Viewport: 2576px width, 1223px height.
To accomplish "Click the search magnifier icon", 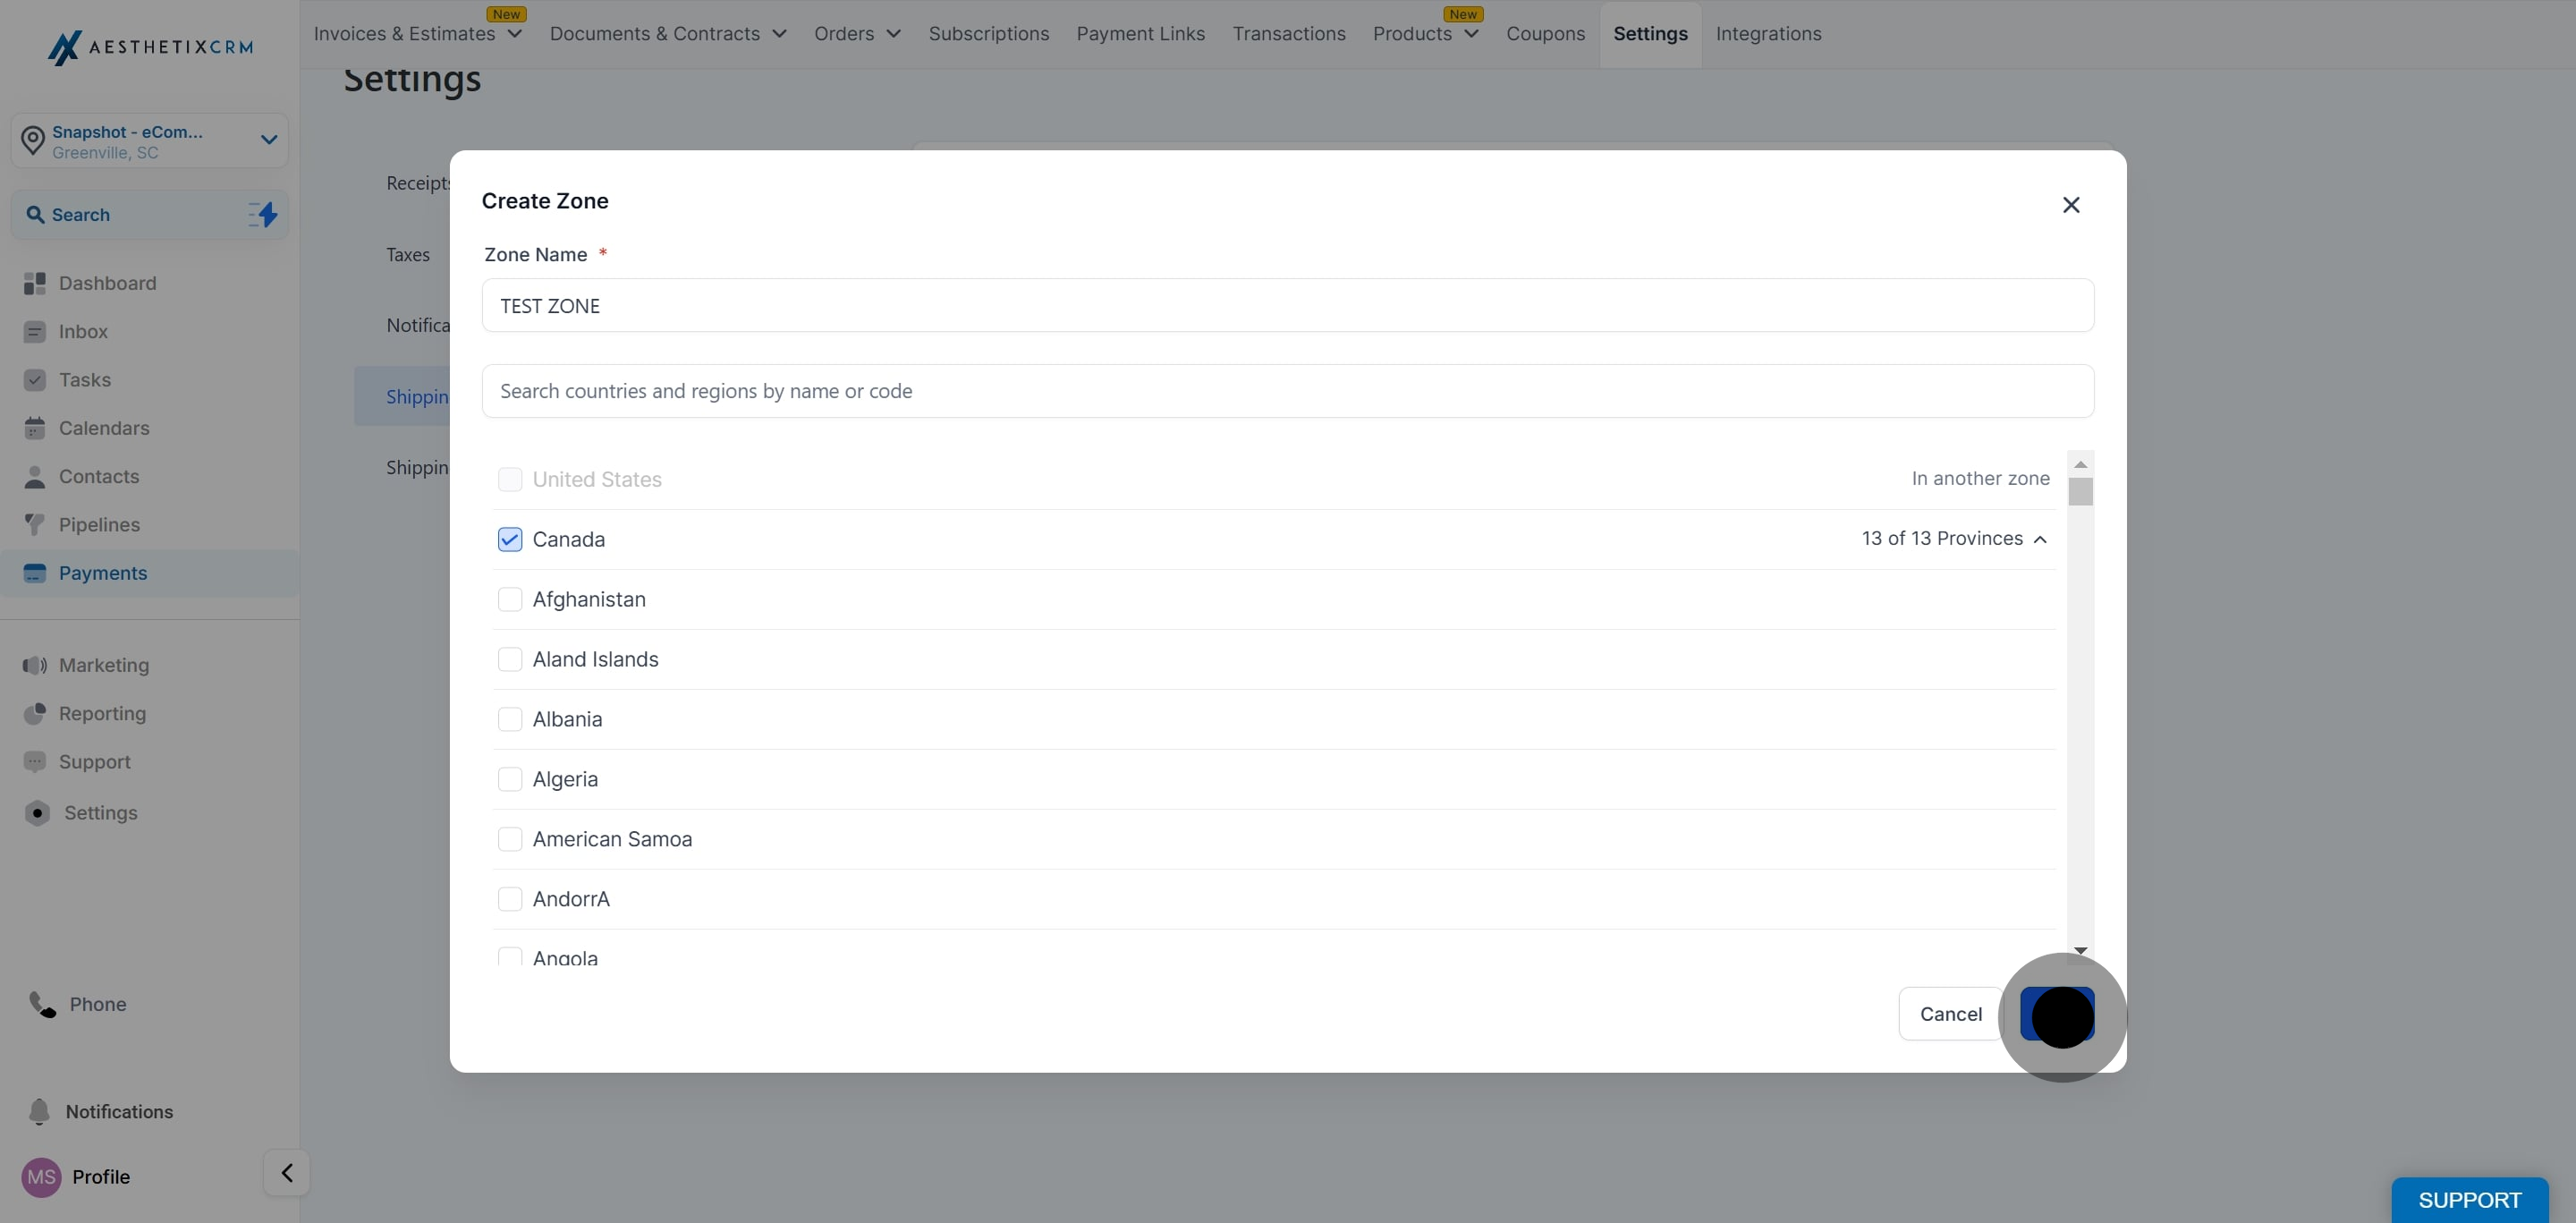I will pyautogui.click(x=35, y=215).
